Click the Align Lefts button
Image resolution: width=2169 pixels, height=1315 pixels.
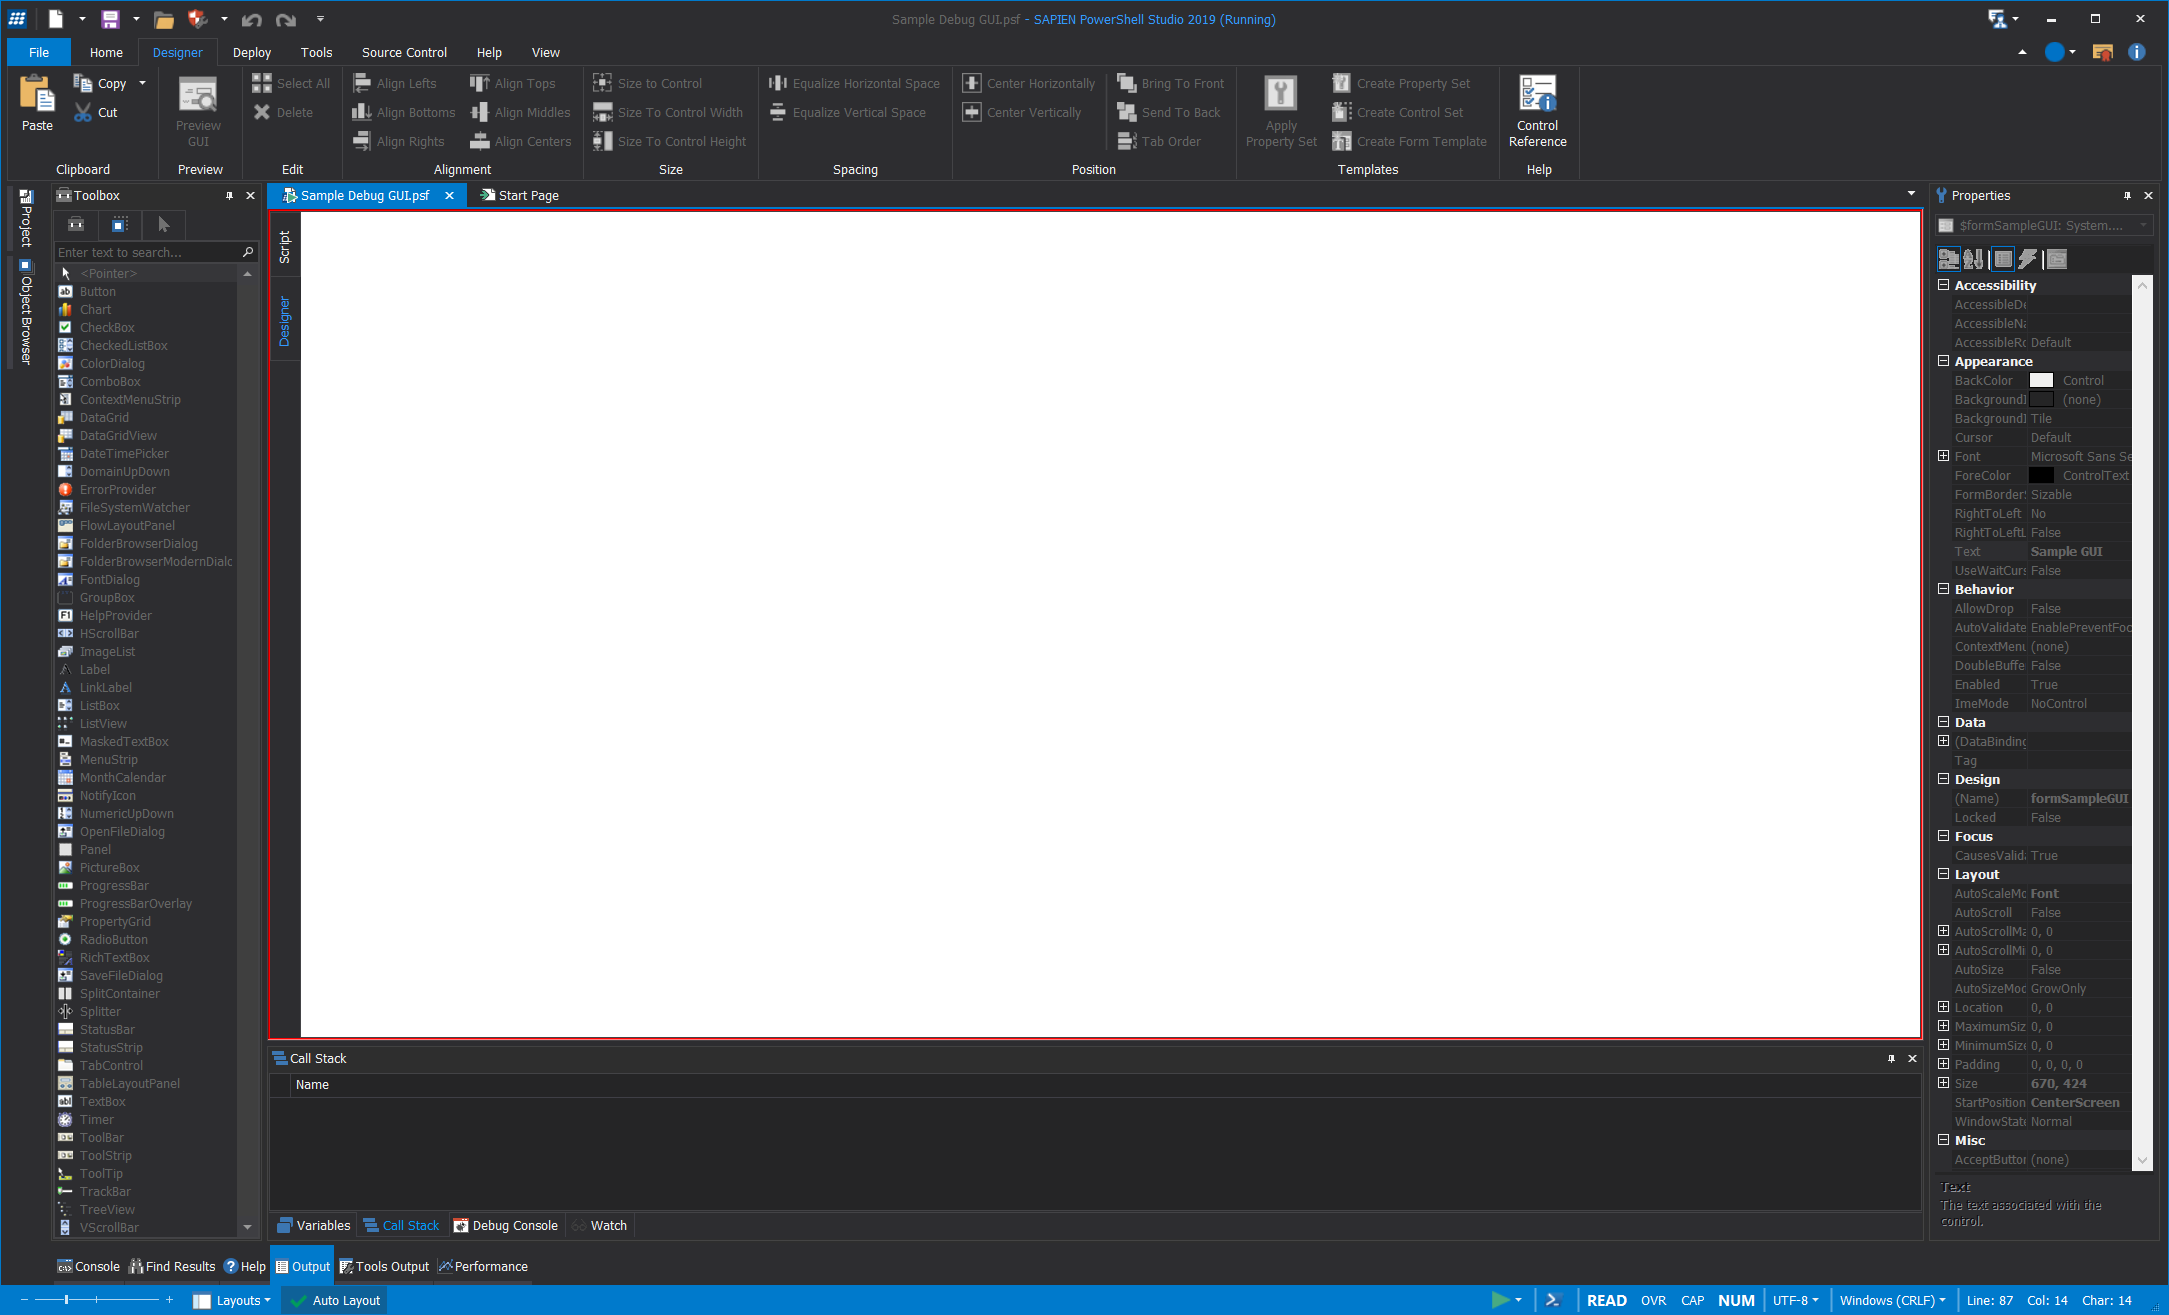395,83
